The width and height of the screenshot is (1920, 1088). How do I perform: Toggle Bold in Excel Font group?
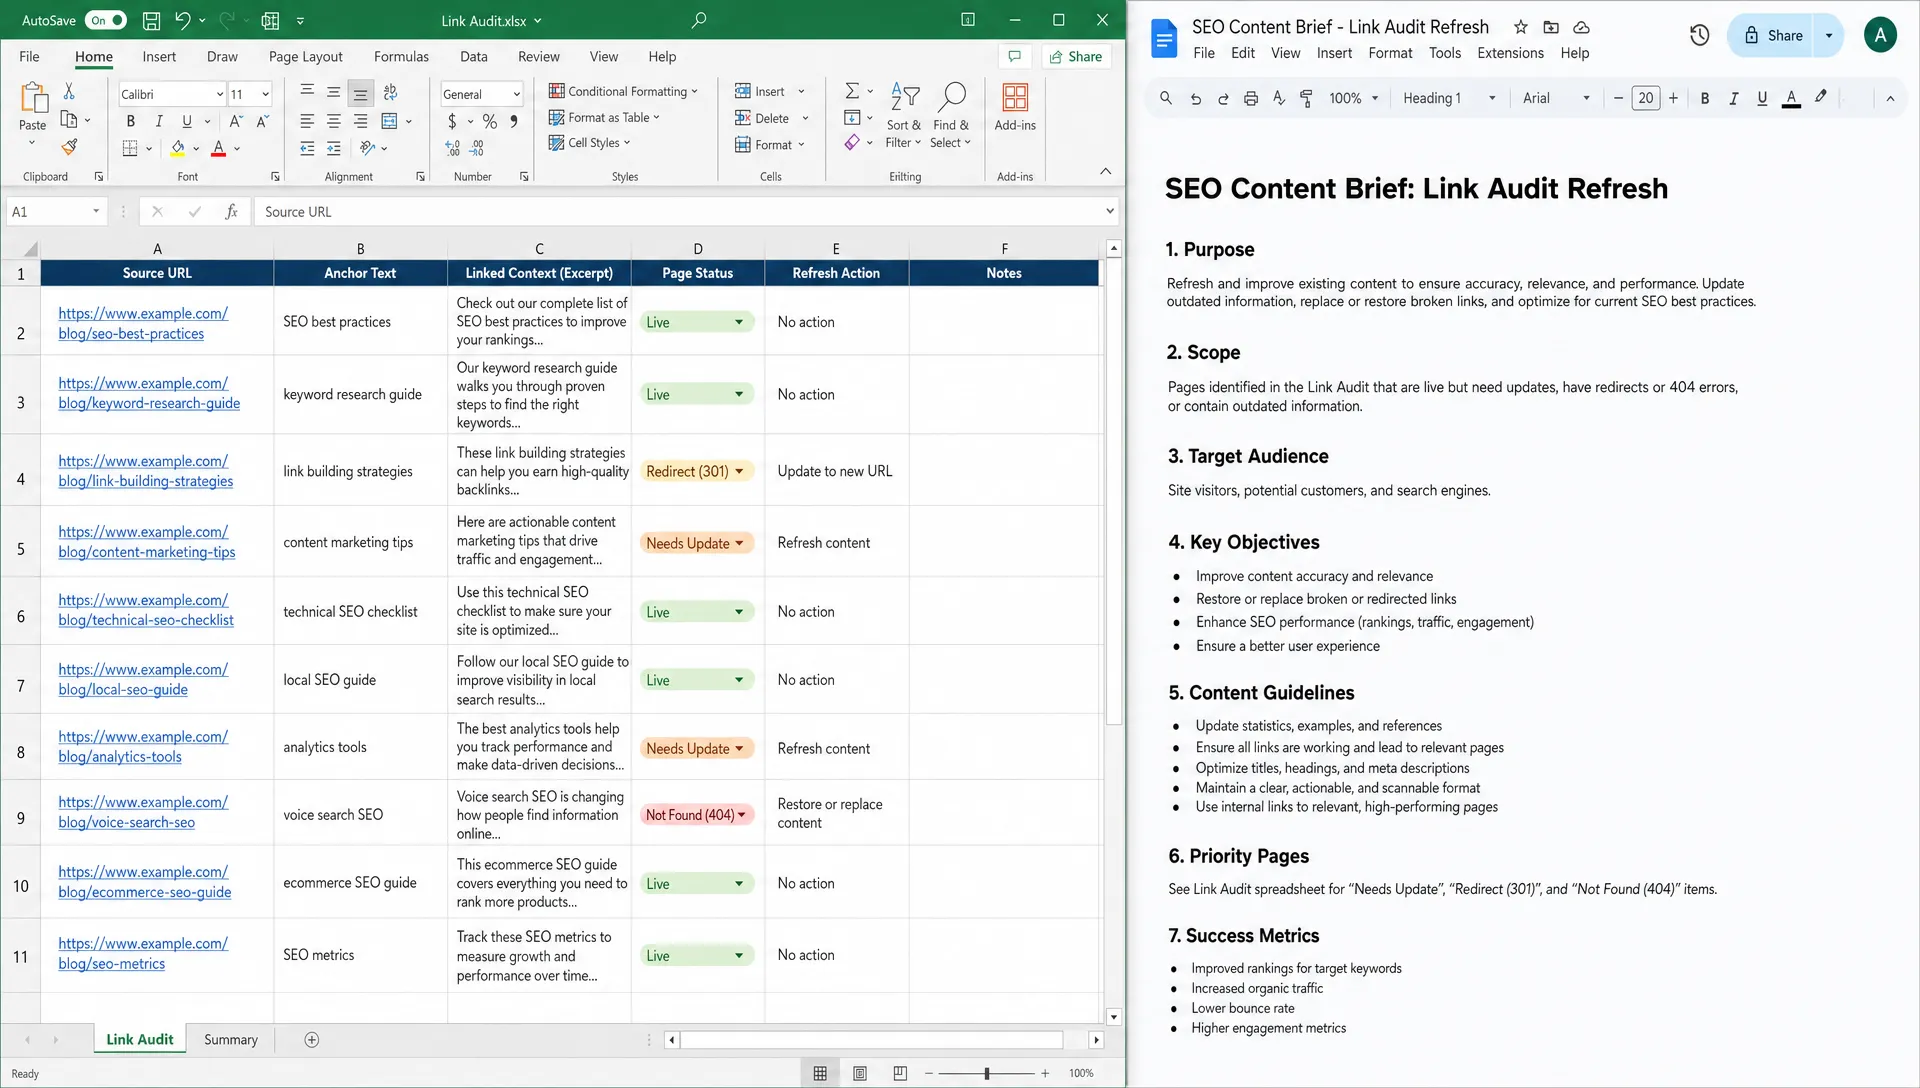click(131, 121)
